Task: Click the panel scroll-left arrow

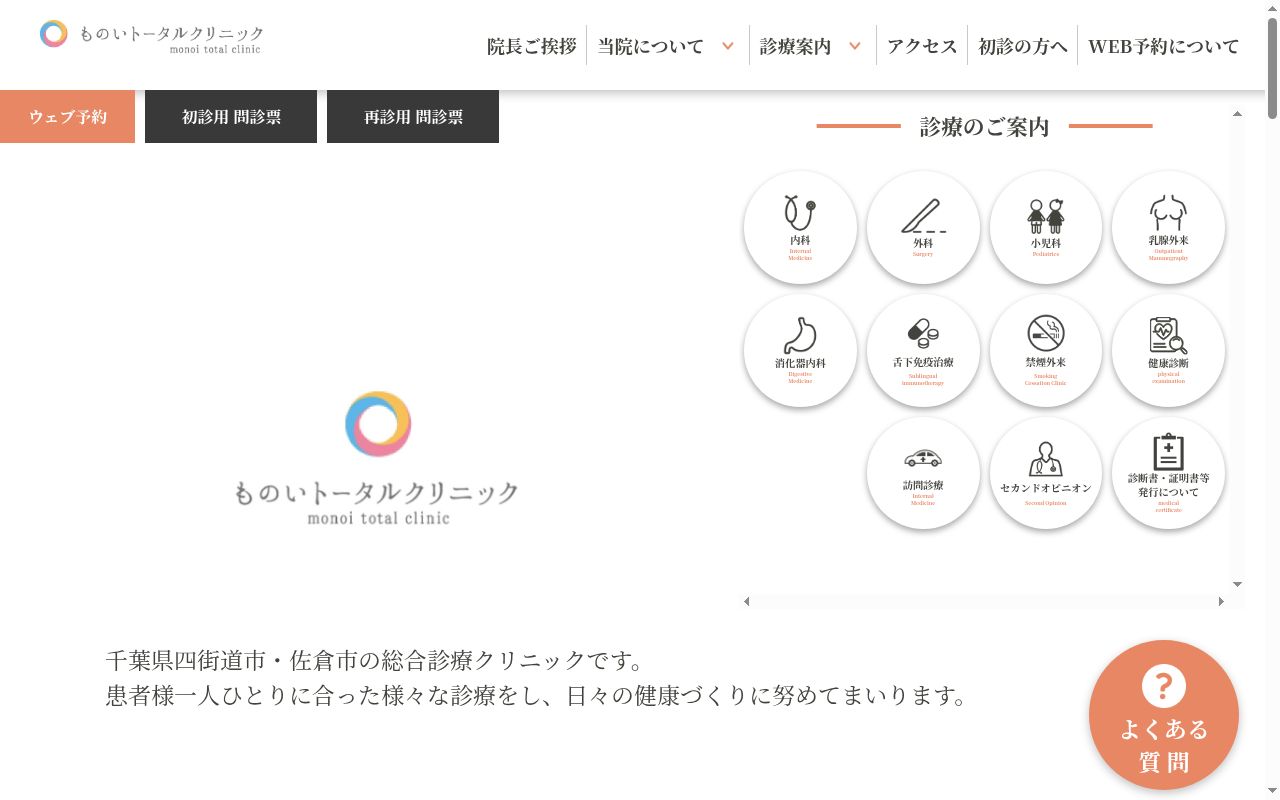Action: (x=747, y=601)
